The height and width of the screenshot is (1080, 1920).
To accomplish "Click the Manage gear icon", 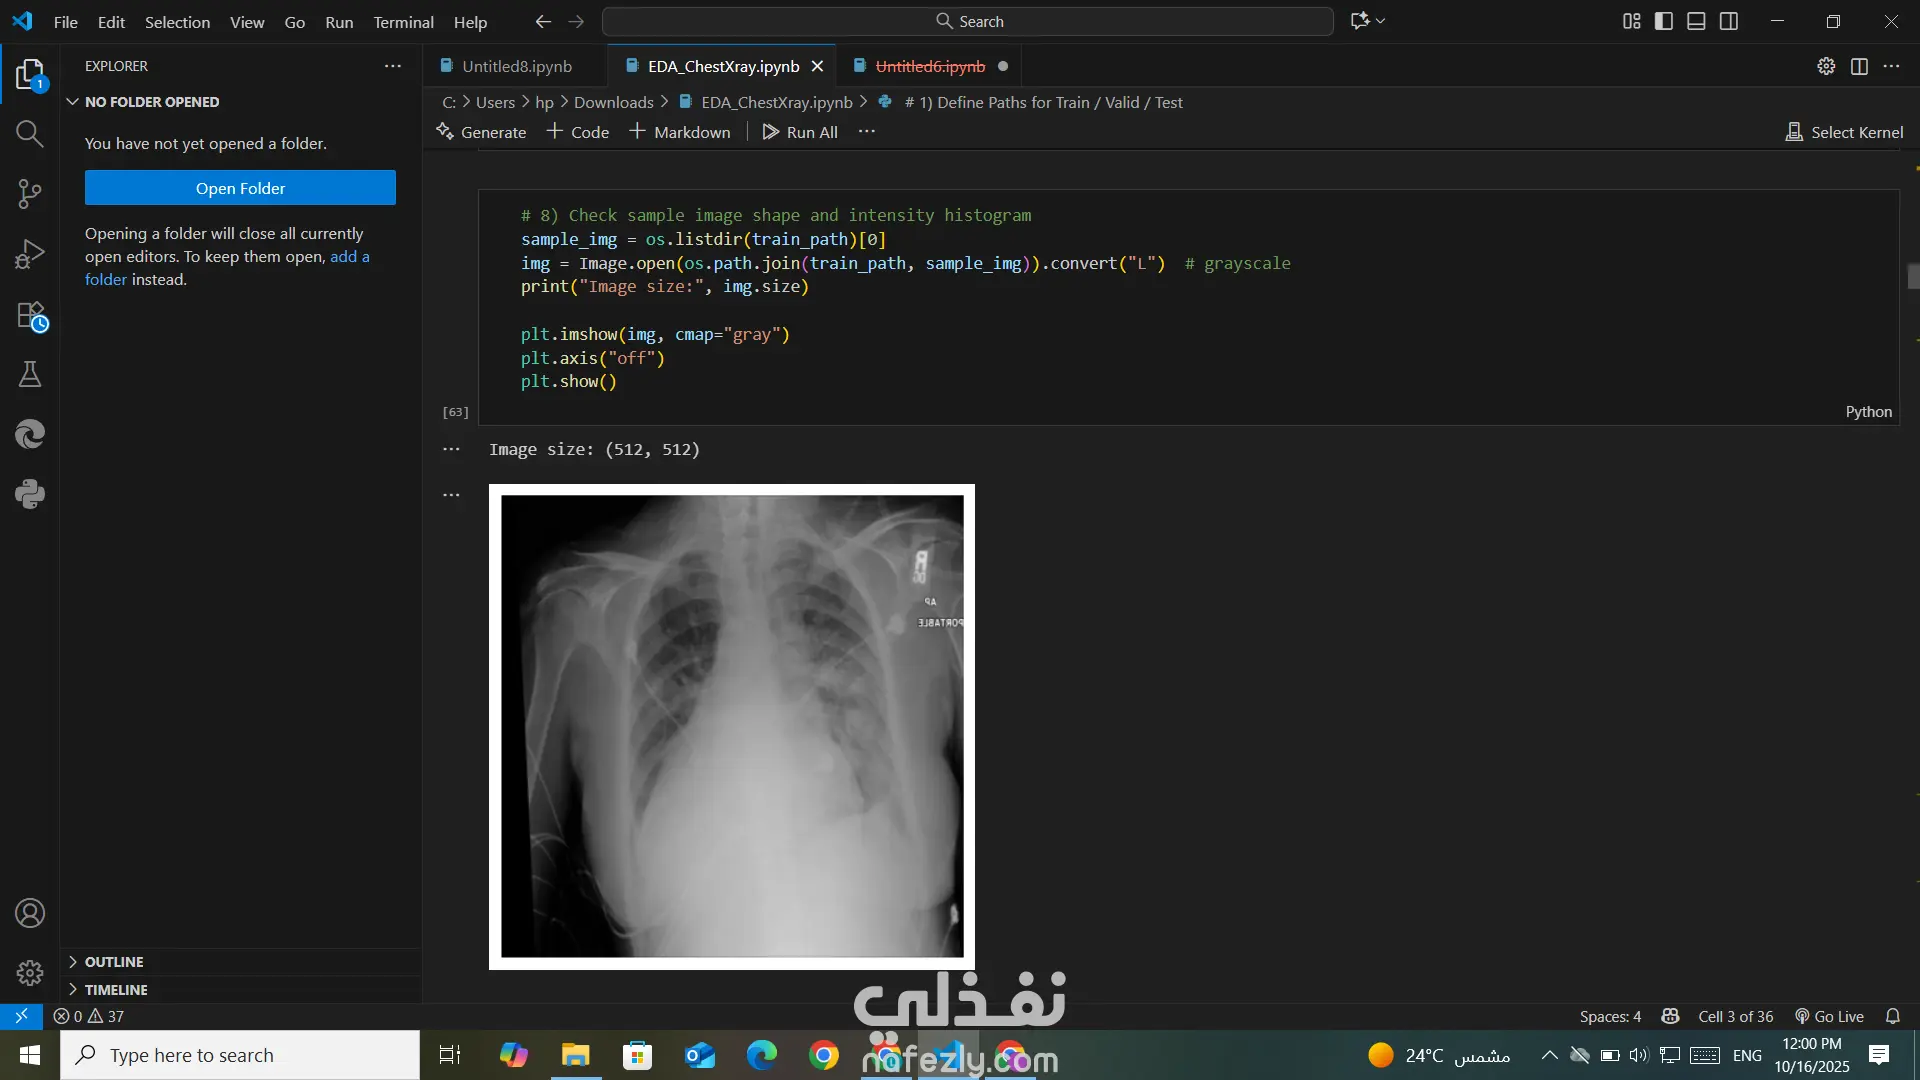I will coord(29,972).
